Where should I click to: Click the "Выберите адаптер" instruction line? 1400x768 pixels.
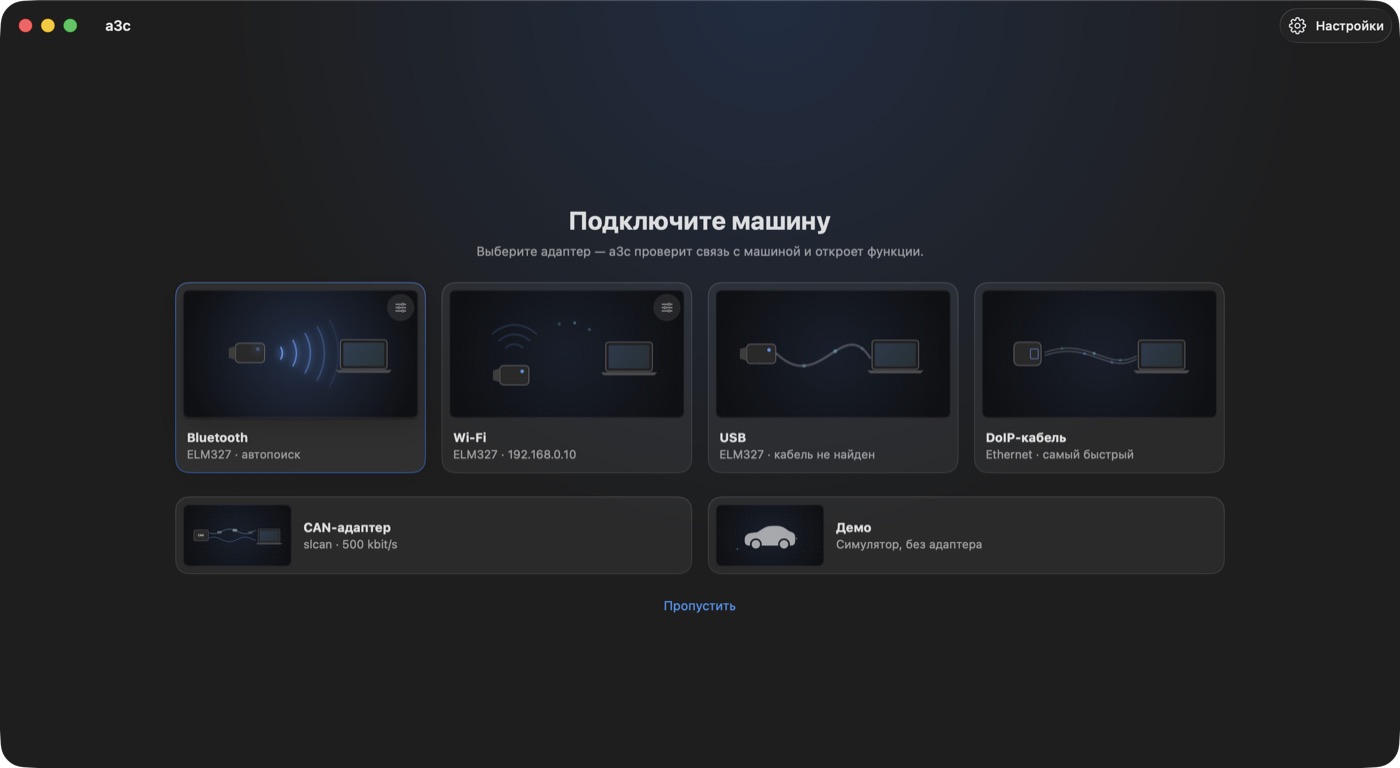(700, 252)
